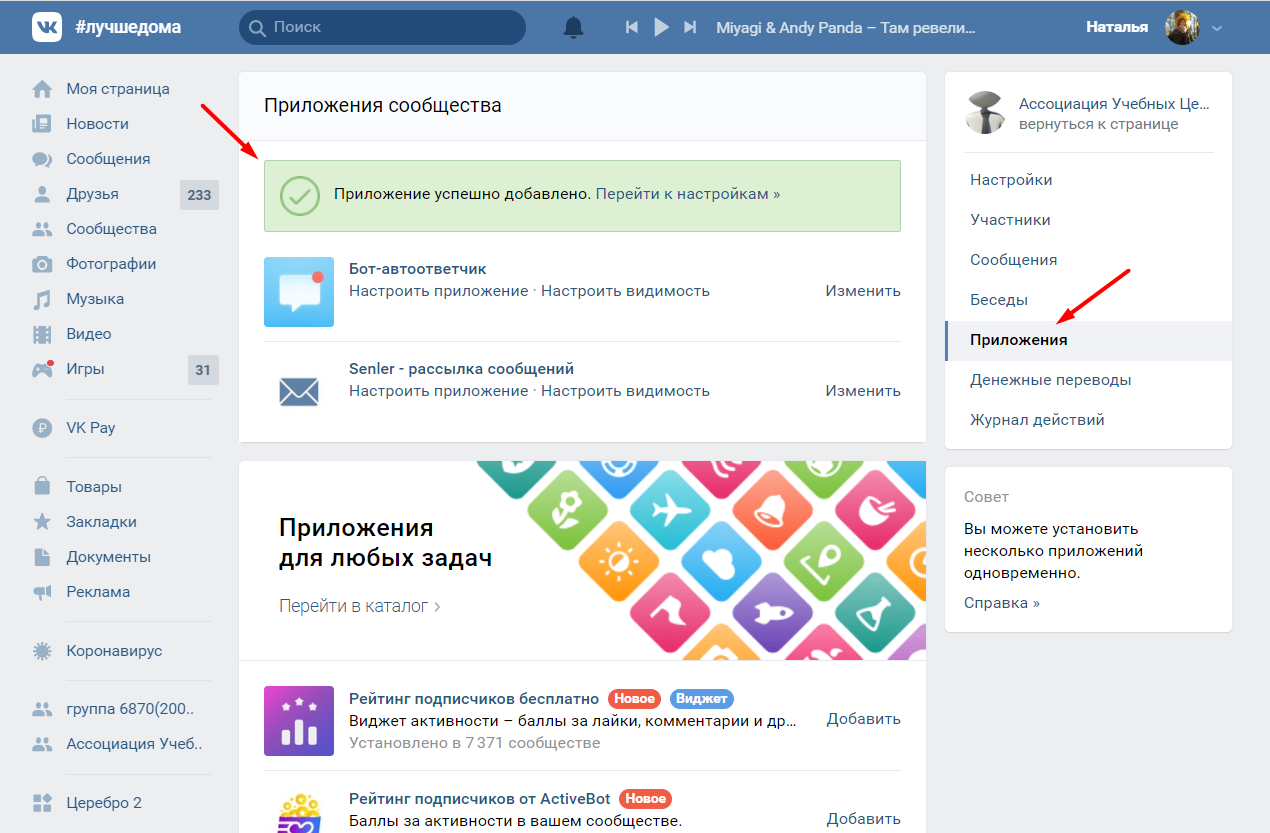Open Моя страница home icon

click(x=42, y=89)
